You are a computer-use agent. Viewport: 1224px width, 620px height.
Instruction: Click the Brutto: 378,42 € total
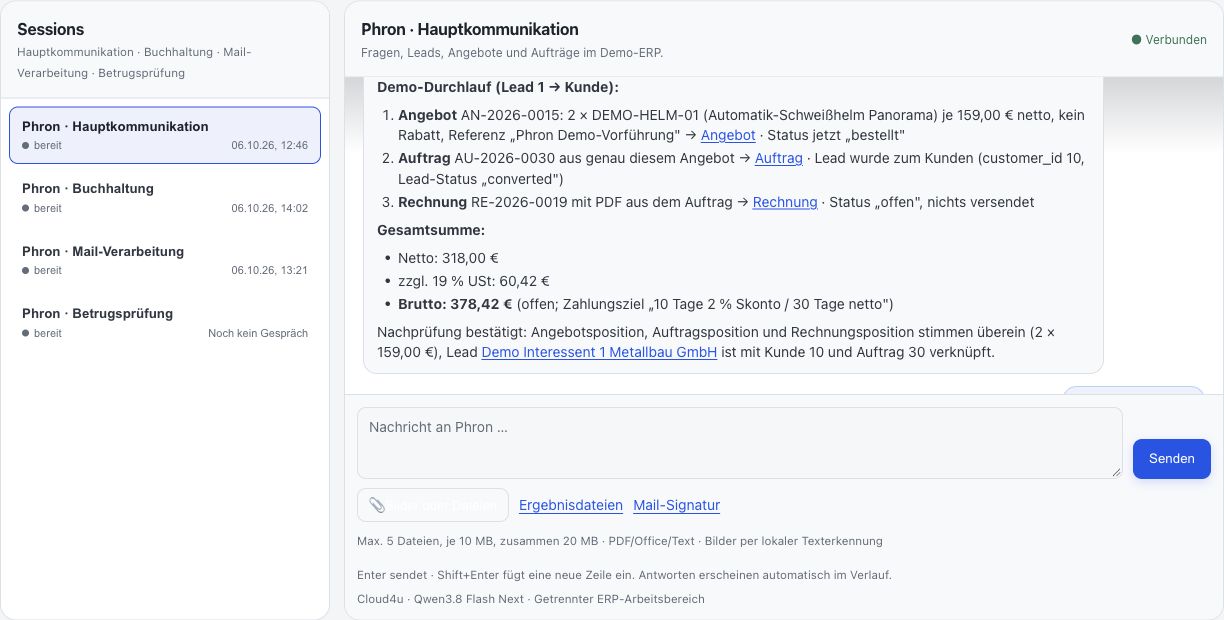pyautogui.click(x=455, y=304)
